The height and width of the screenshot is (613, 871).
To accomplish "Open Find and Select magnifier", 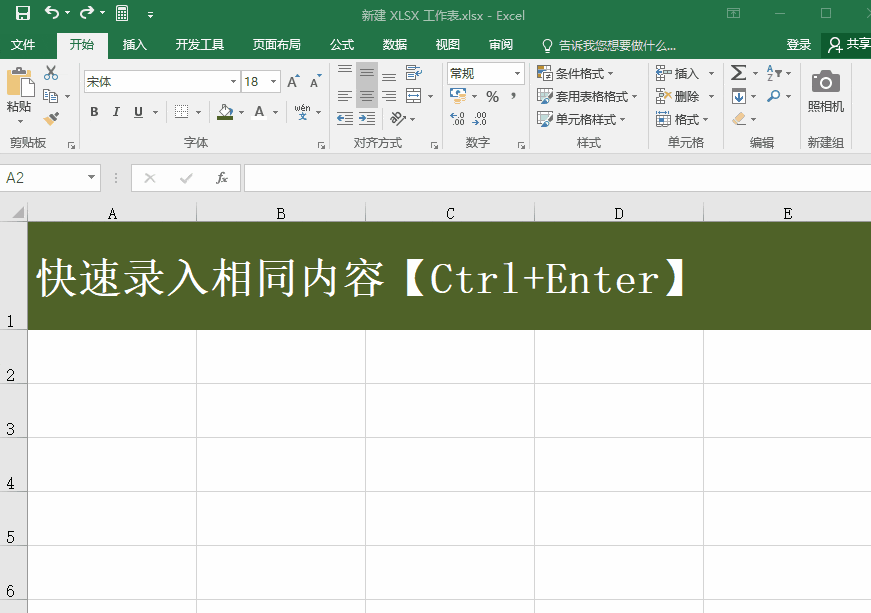I will [x=773, y=96].
